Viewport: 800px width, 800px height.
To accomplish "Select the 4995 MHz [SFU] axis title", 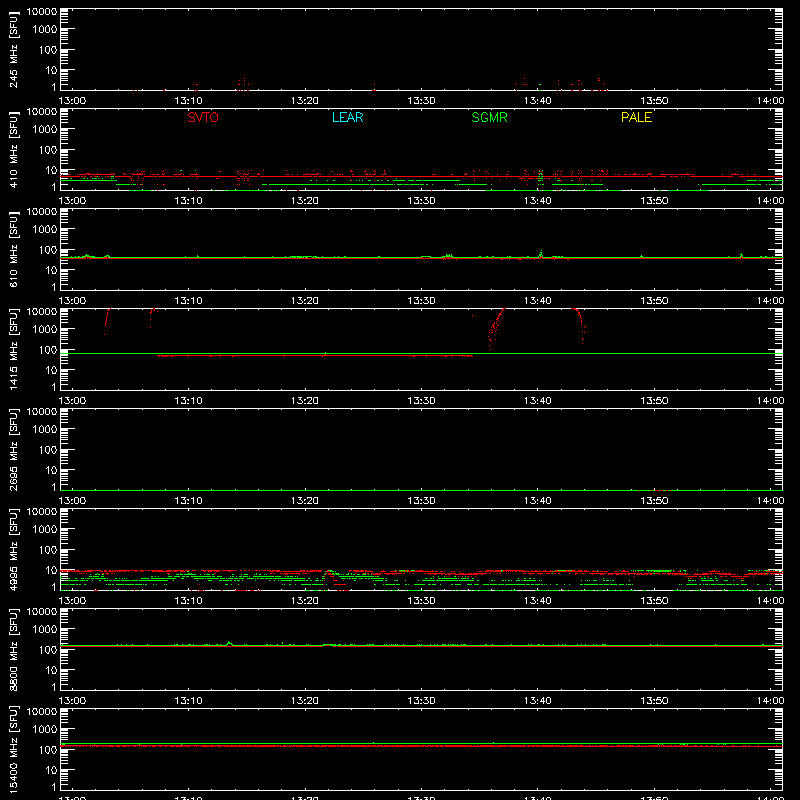I will [13, 549].
